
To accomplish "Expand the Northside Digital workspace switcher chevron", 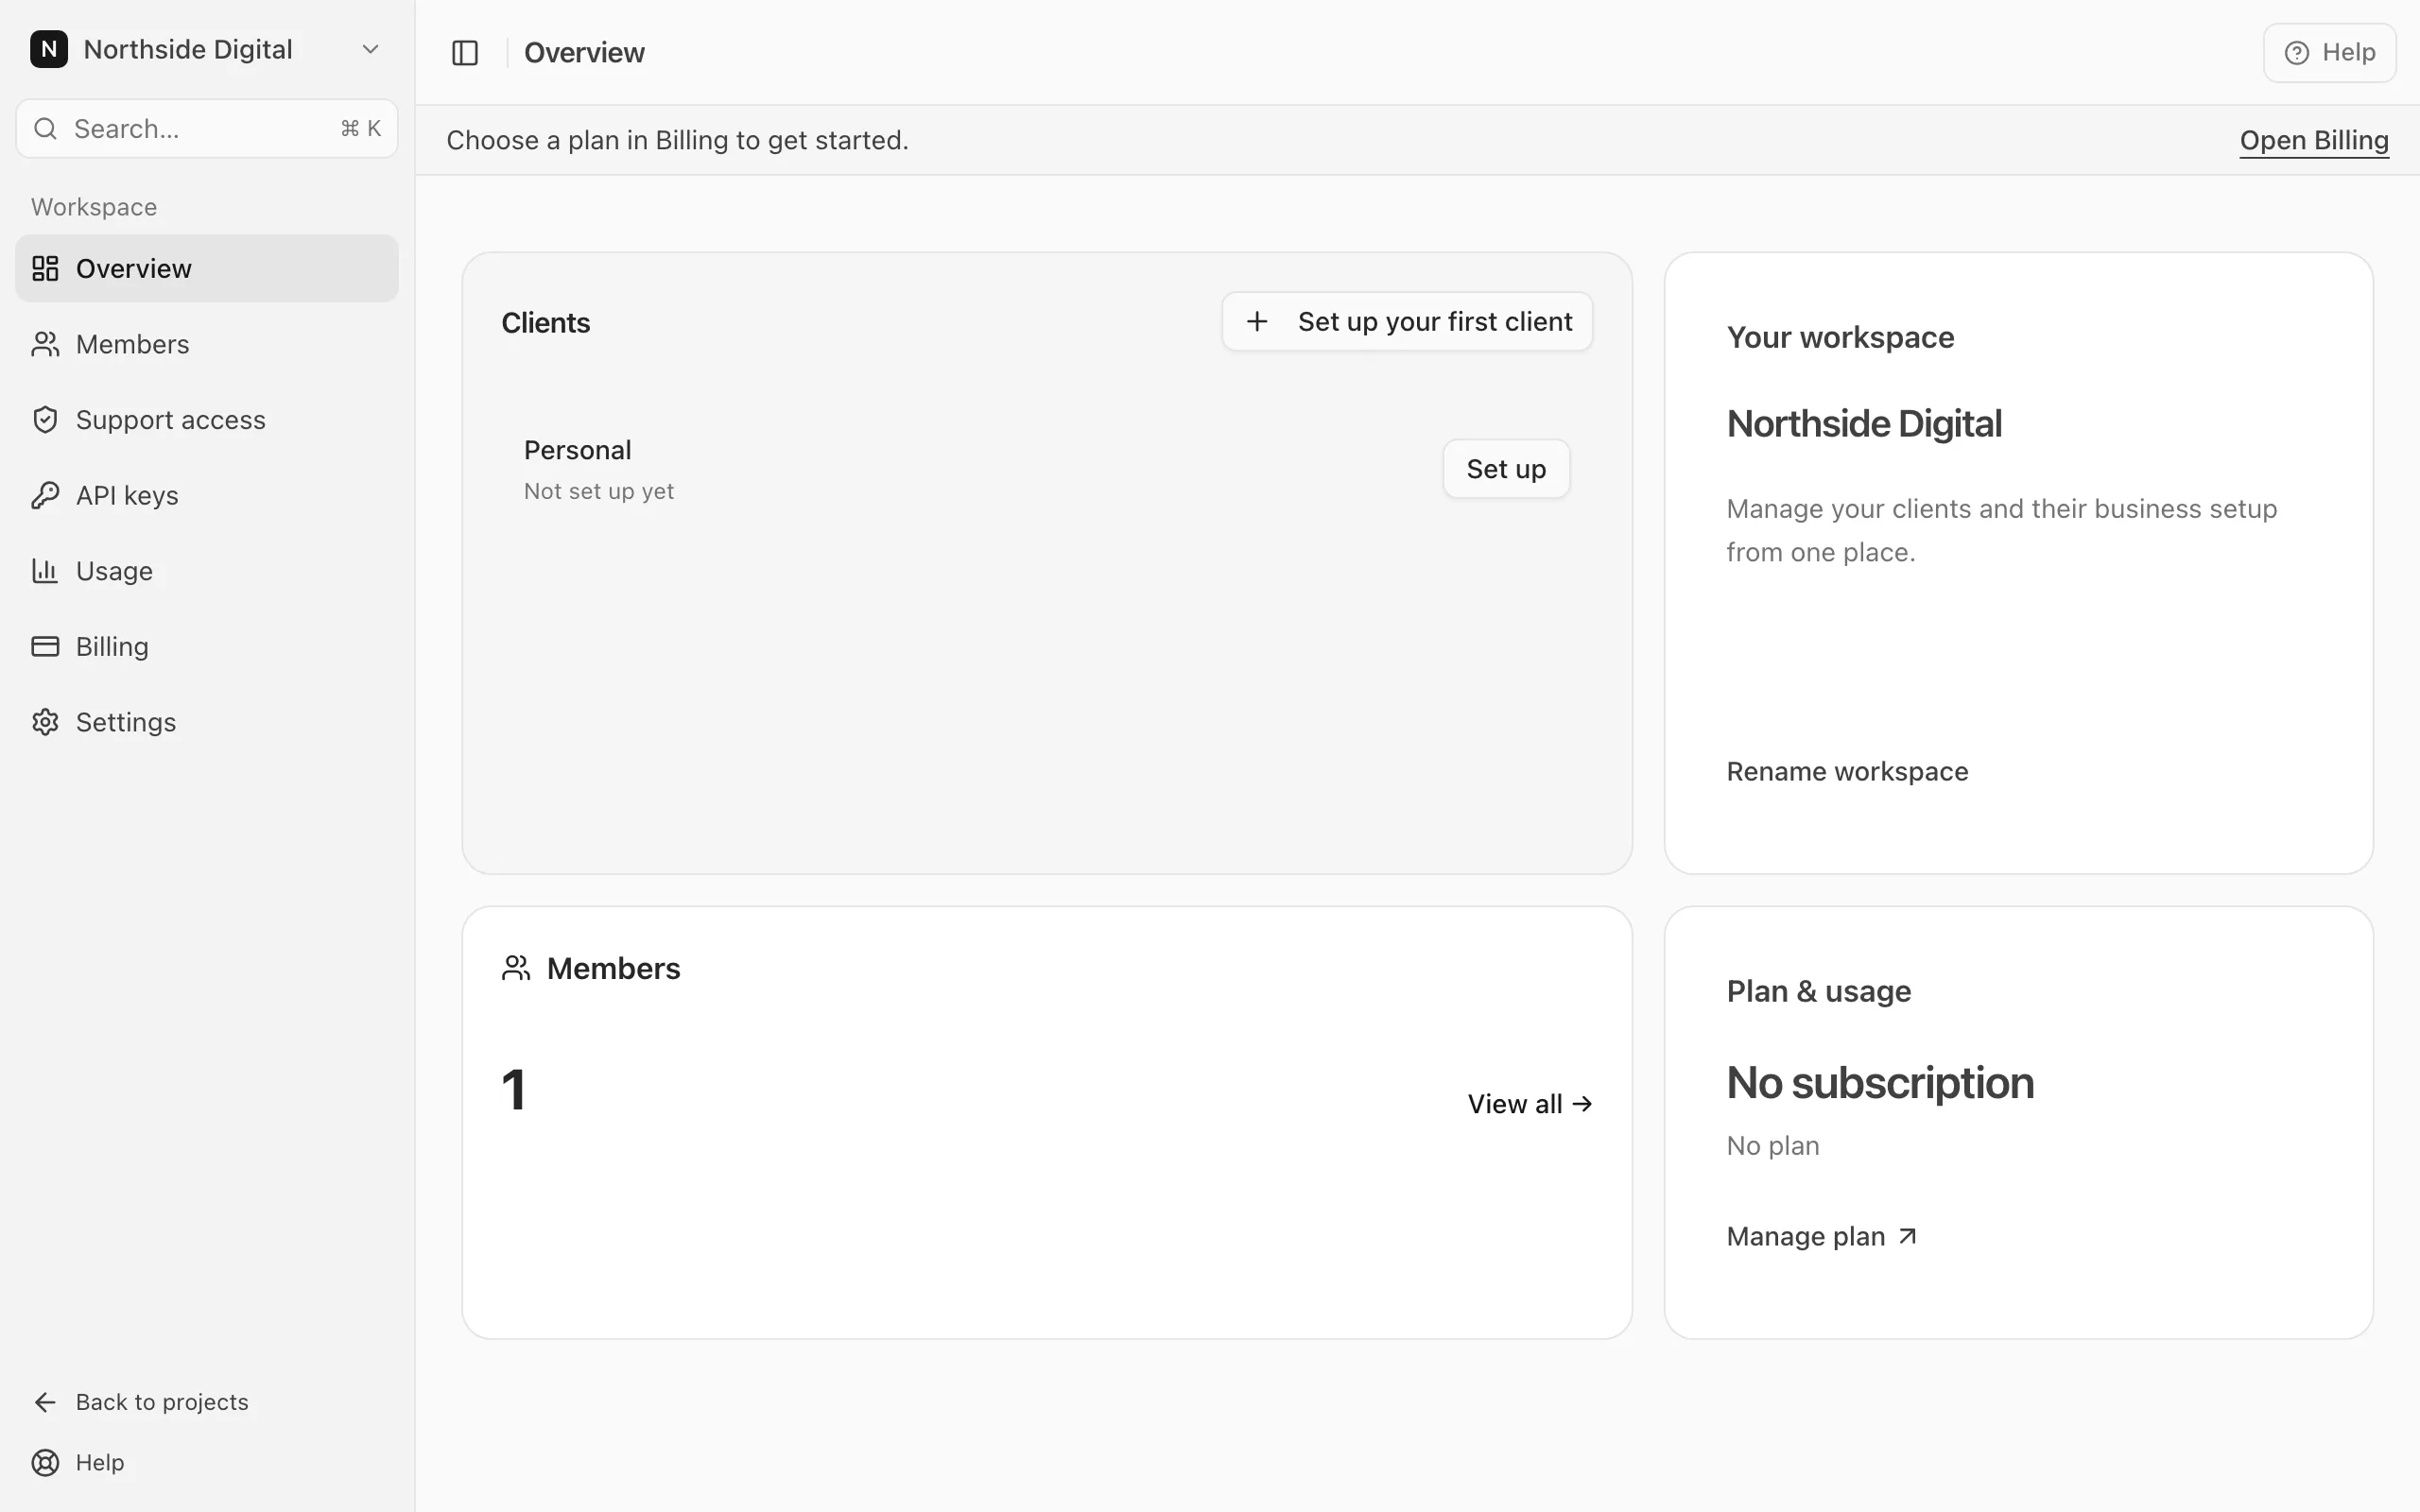I will (x=370, y=49).
